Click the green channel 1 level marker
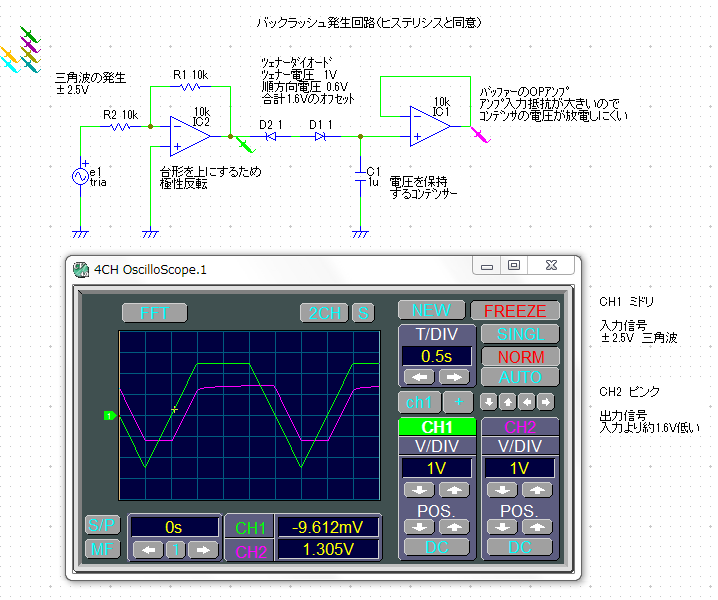This screenshot has width=718, height=600. (x=110, y=416)
